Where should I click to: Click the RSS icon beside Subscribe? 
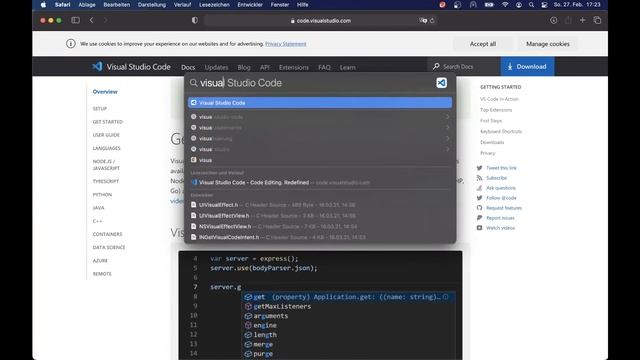[x=479, y=178]
